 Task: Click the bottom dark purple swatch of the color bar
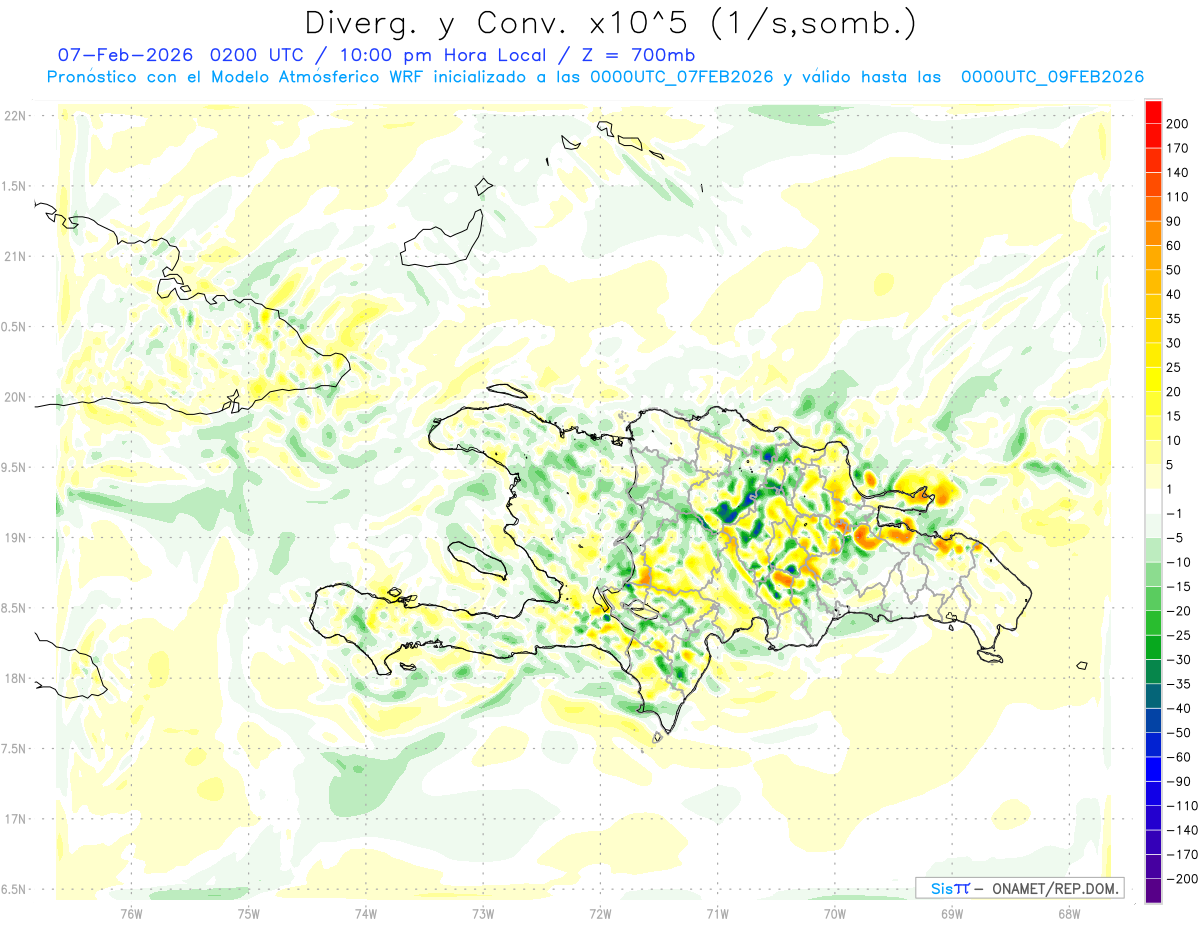[x=1153, y=891]
